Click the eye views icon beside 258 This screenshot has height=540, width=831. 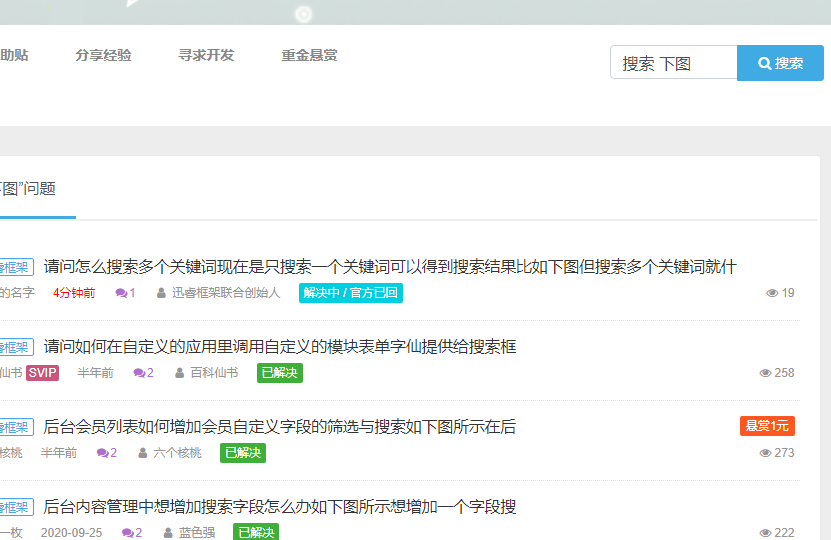(765, 373)
